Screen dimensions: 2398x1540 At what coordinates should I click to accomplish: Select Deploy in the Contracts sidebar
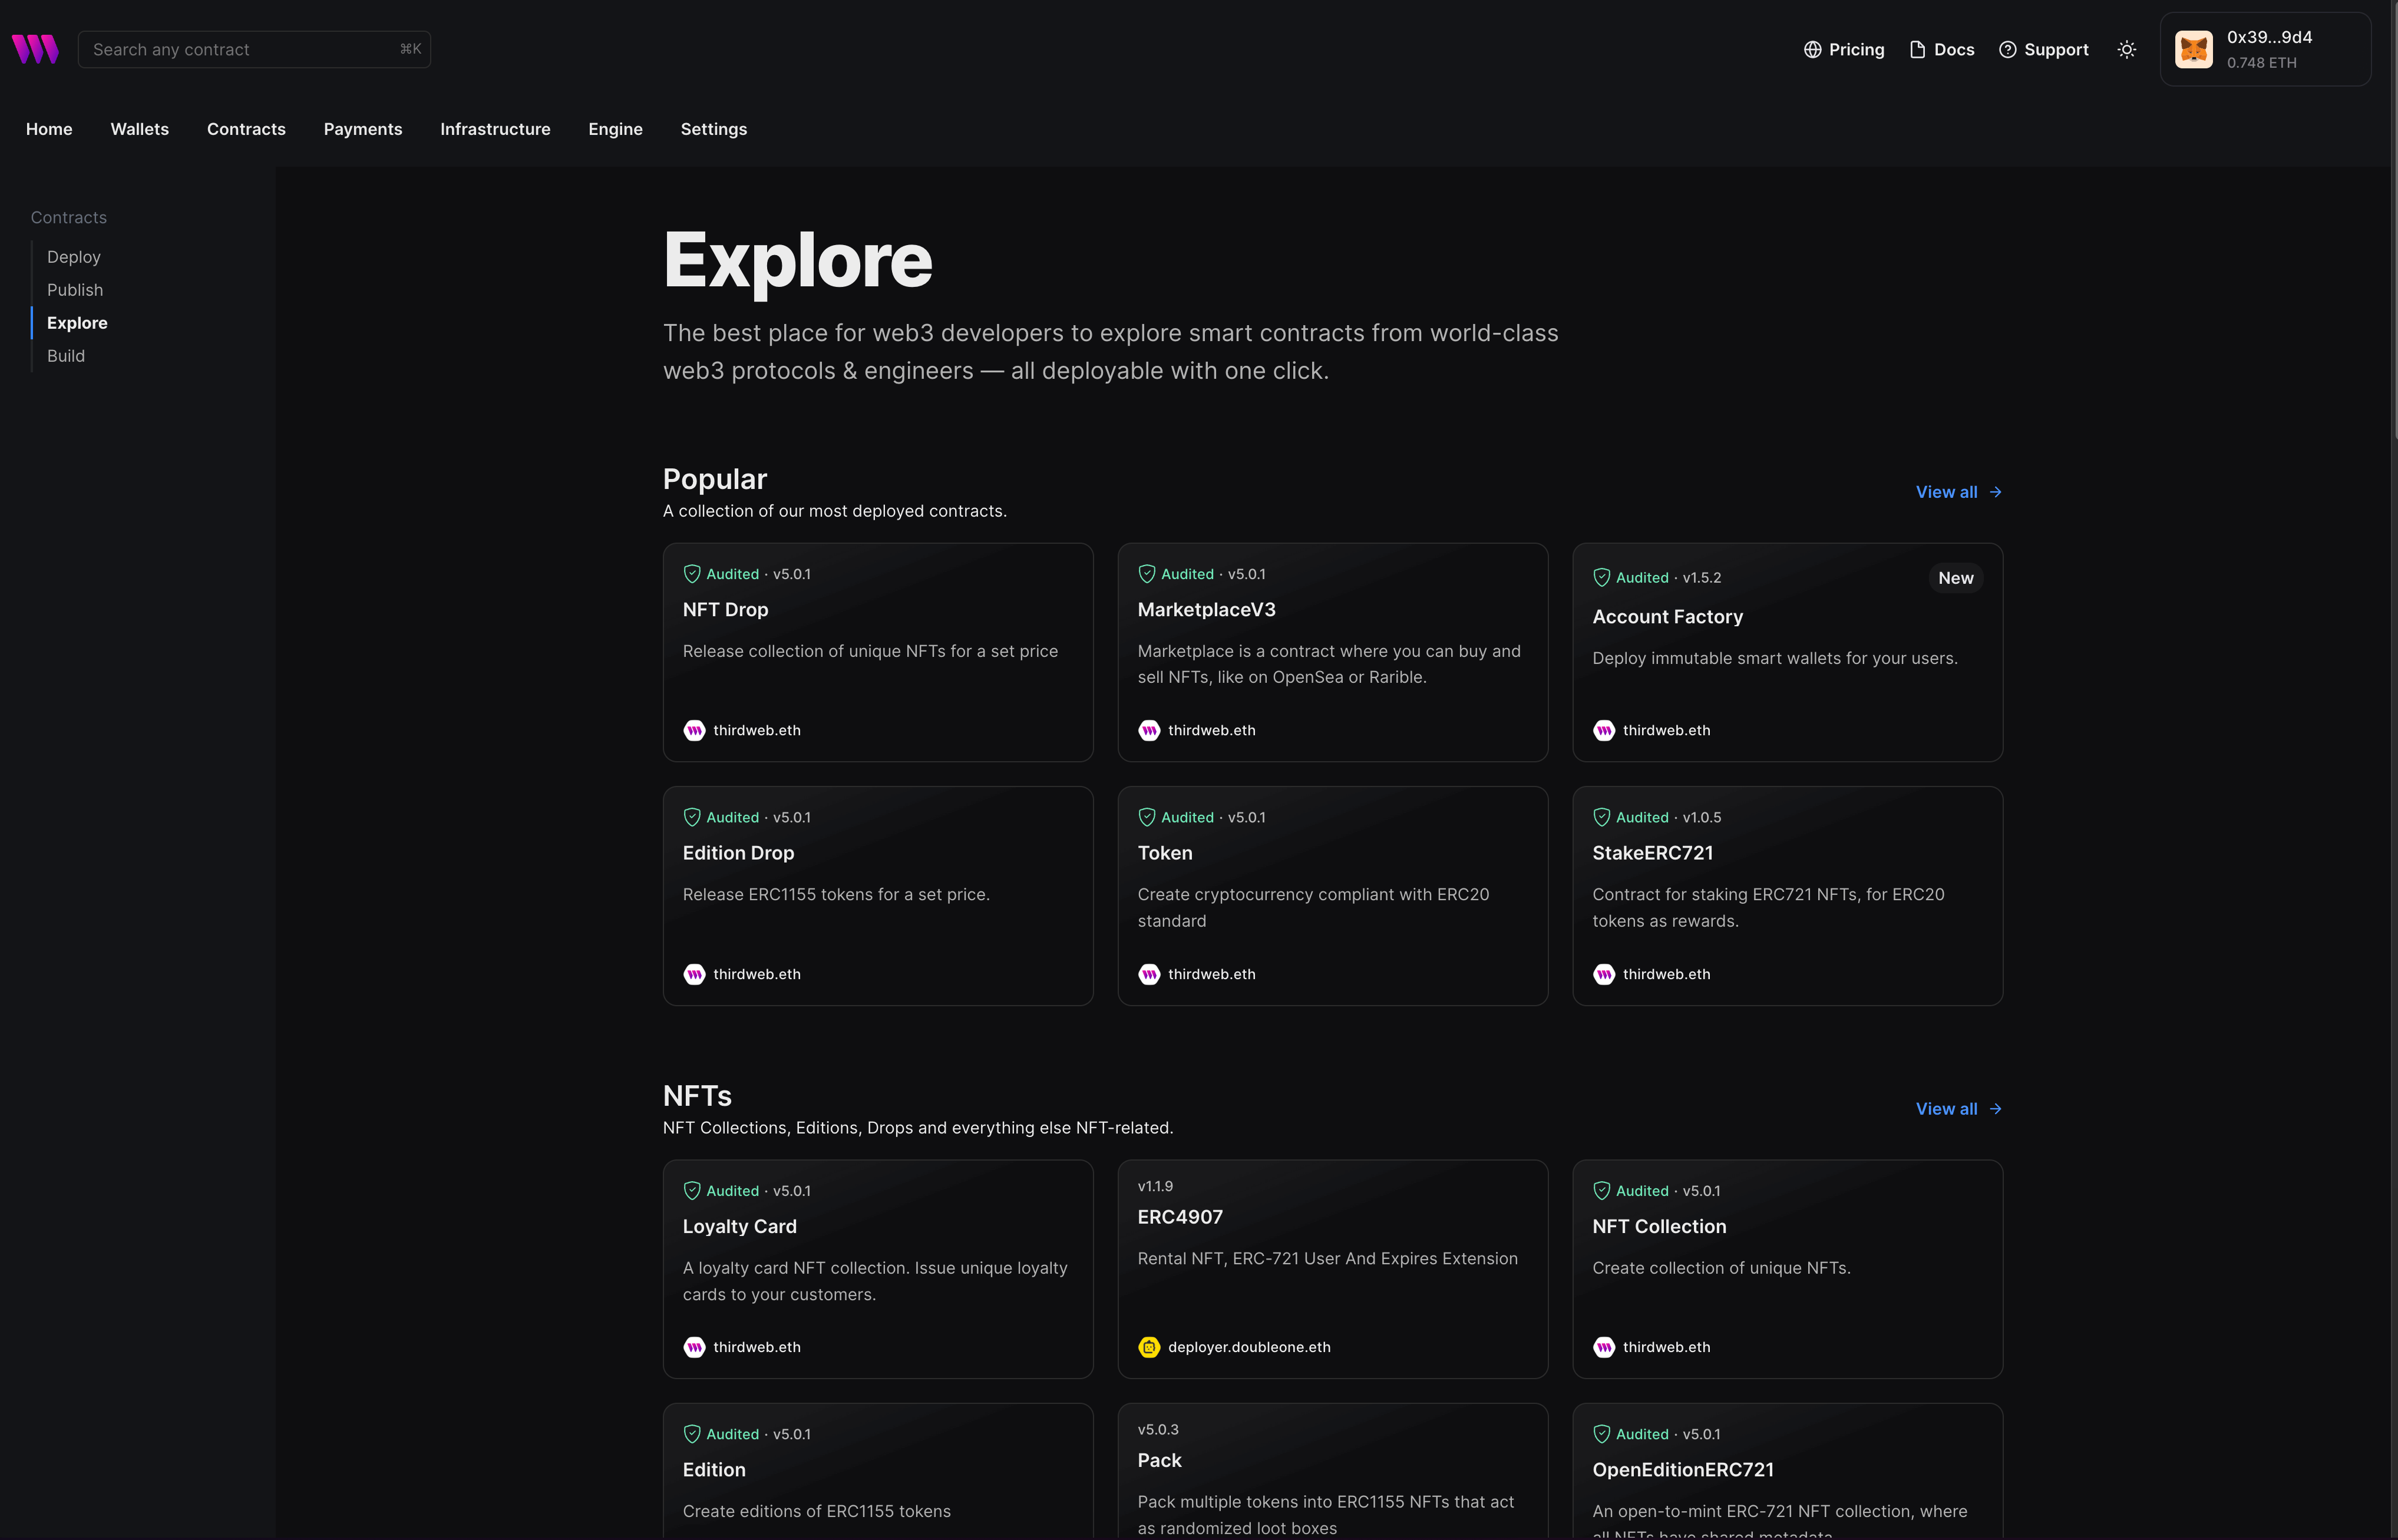73,256
